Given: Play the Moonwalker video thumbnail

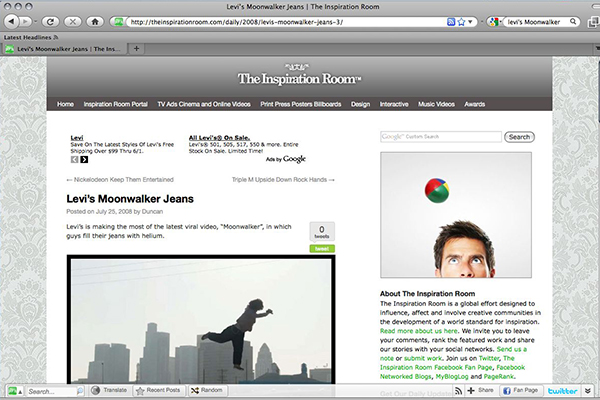Looking at the screenshot, I should coord(201,320).
